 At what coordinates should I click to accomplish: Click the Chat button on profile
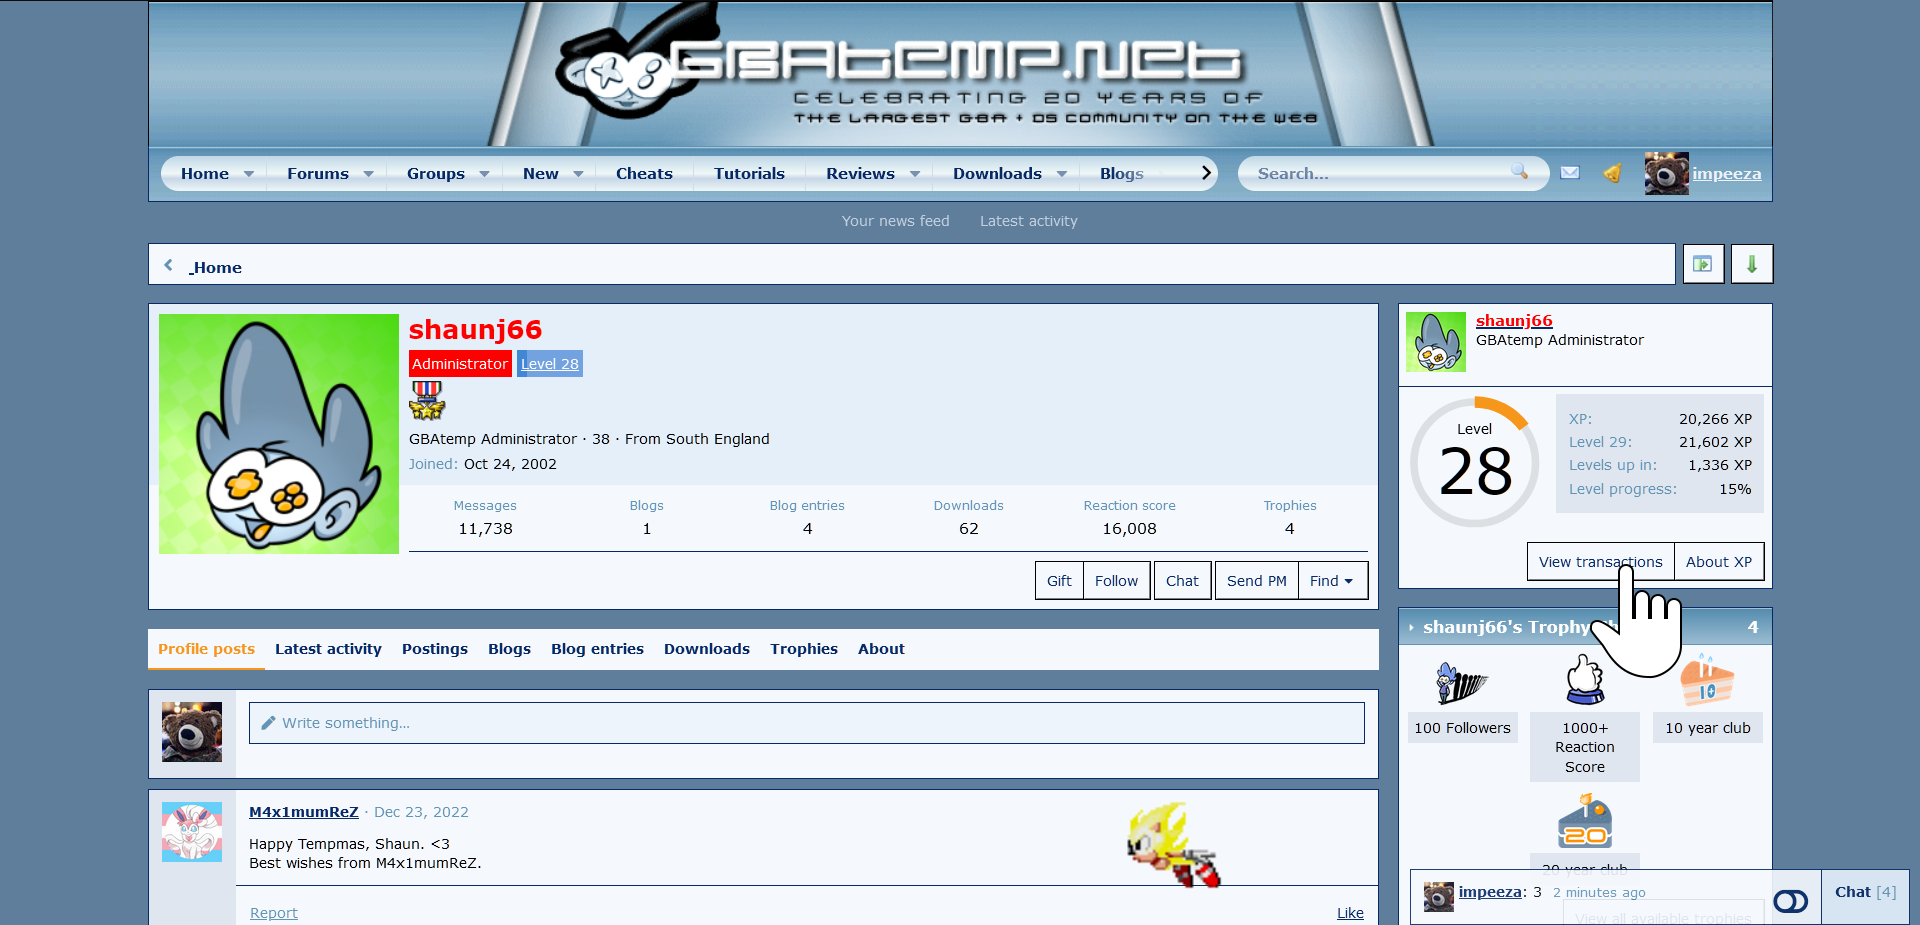click(1182, 581)
